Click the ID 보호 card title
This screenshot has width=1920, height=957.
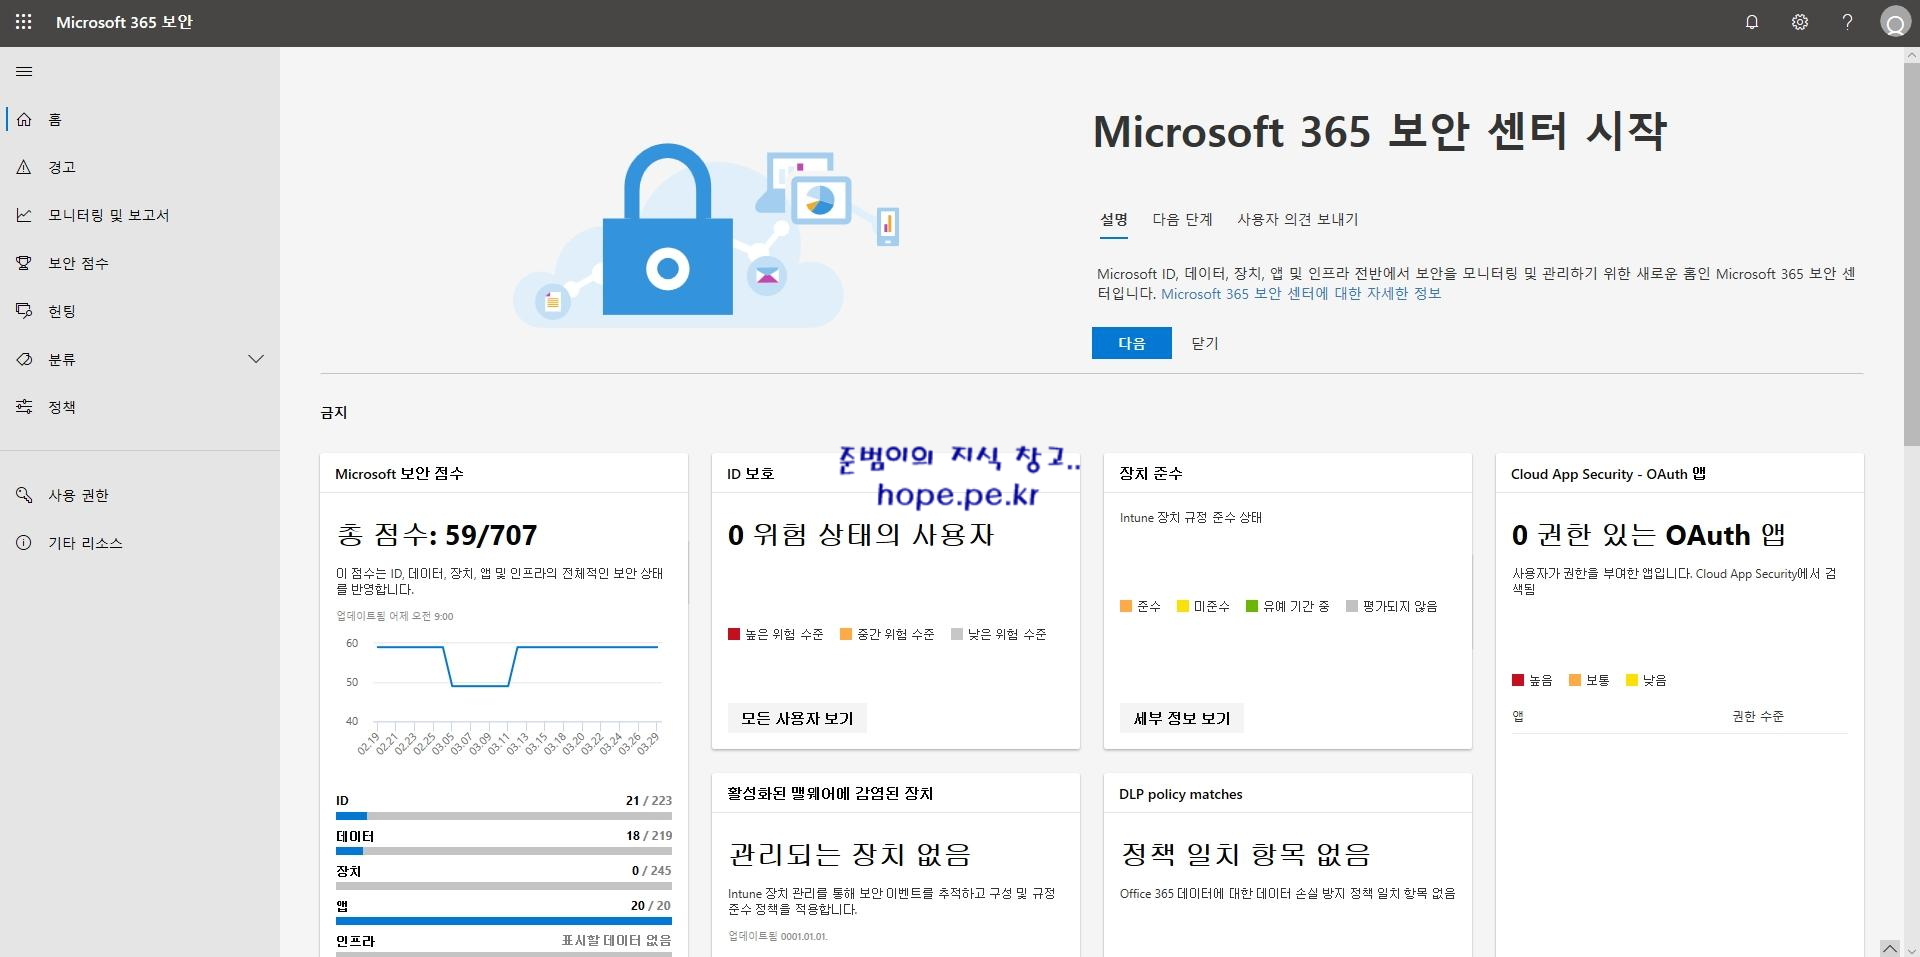(x=750, y=474)
